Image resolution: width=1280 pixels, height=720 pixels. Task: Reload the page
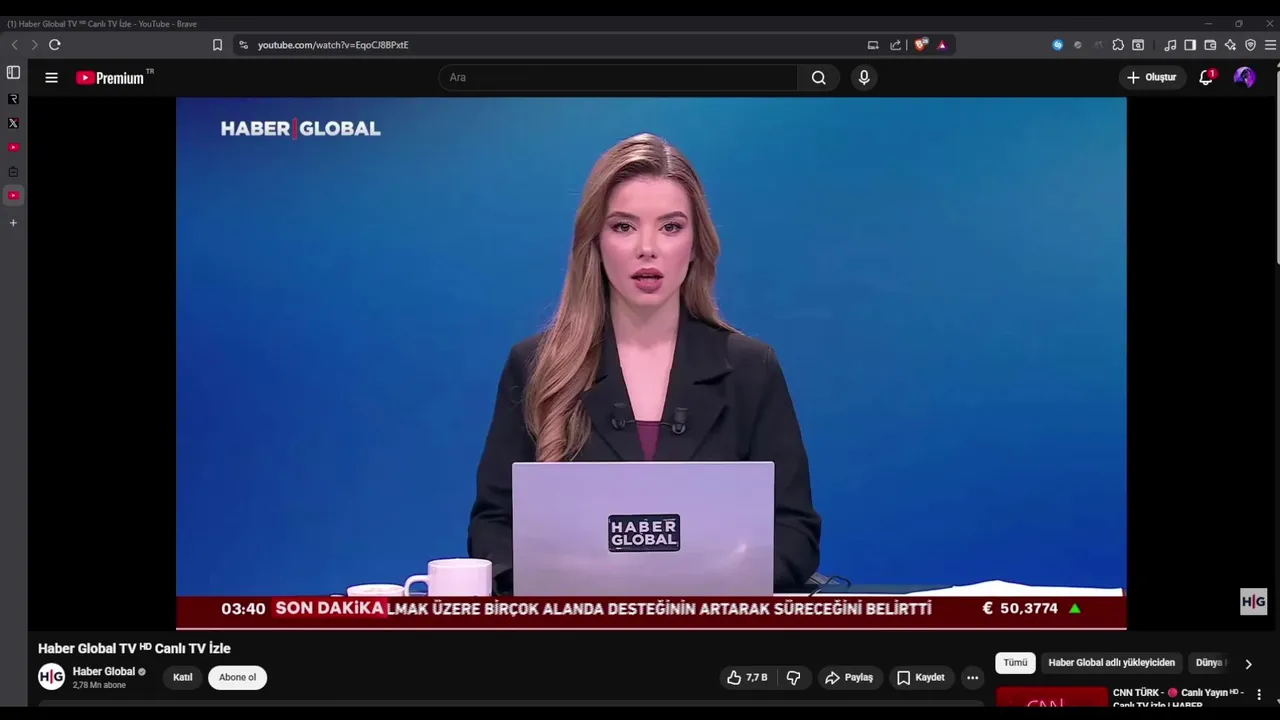(55, 45)
